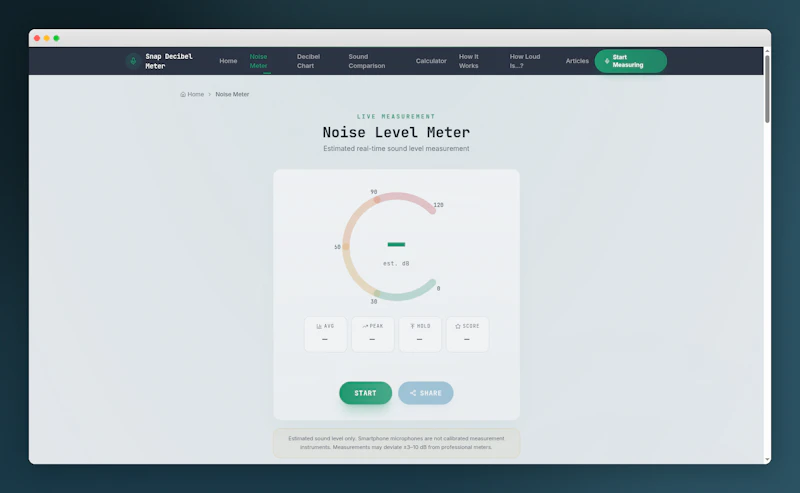
Task: Click the HOLD stat card
Action: tap(420, 334)
